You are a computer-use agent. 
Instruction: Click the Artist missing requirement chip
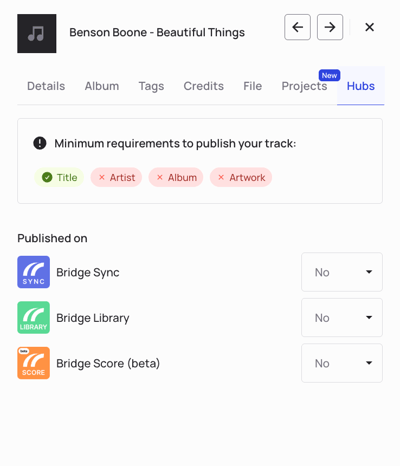coord(116,177)
